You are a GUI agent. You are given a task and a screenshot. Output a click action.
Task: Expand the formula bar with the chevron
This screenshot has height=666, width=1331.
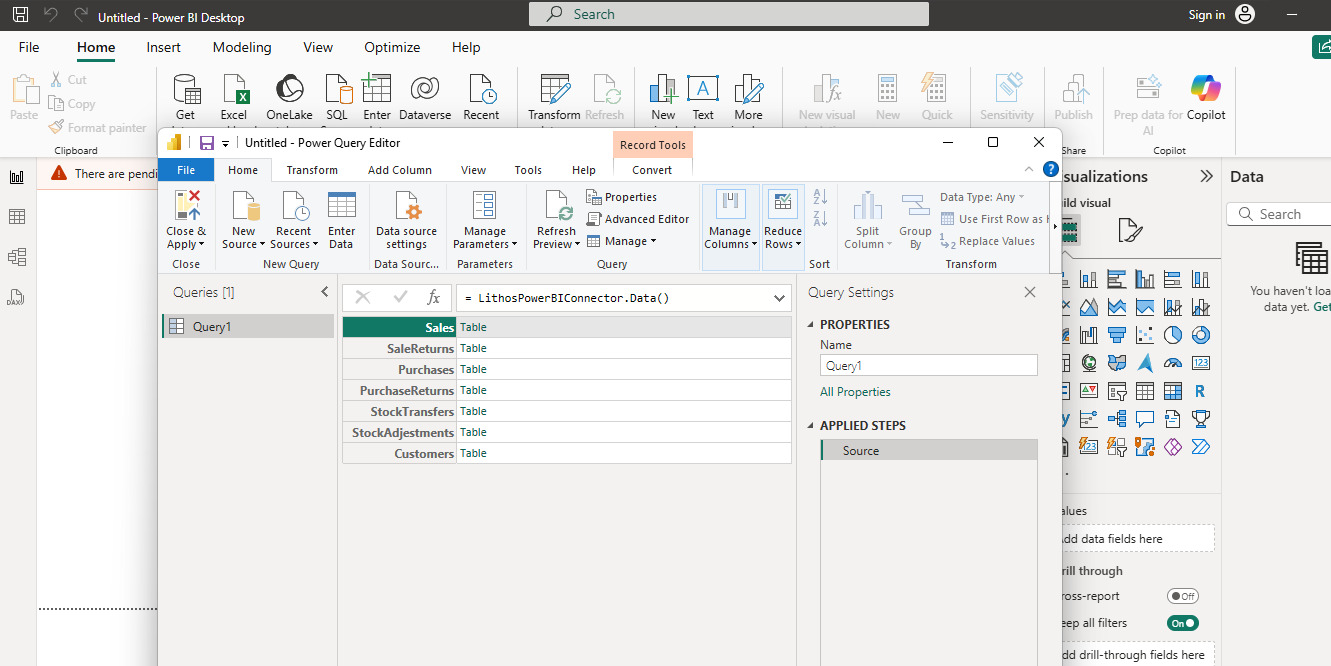click(x=780, y=298)
